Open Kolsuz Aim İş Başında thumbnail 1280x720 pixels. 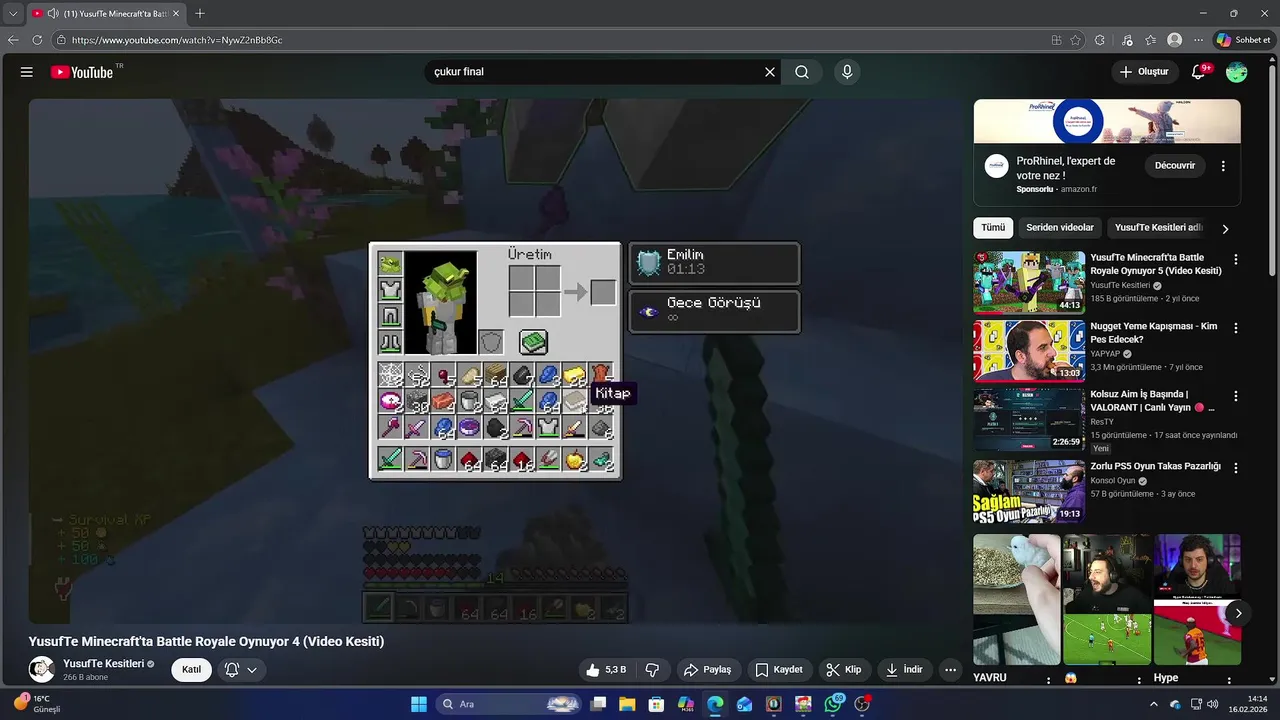(1029, 420)
